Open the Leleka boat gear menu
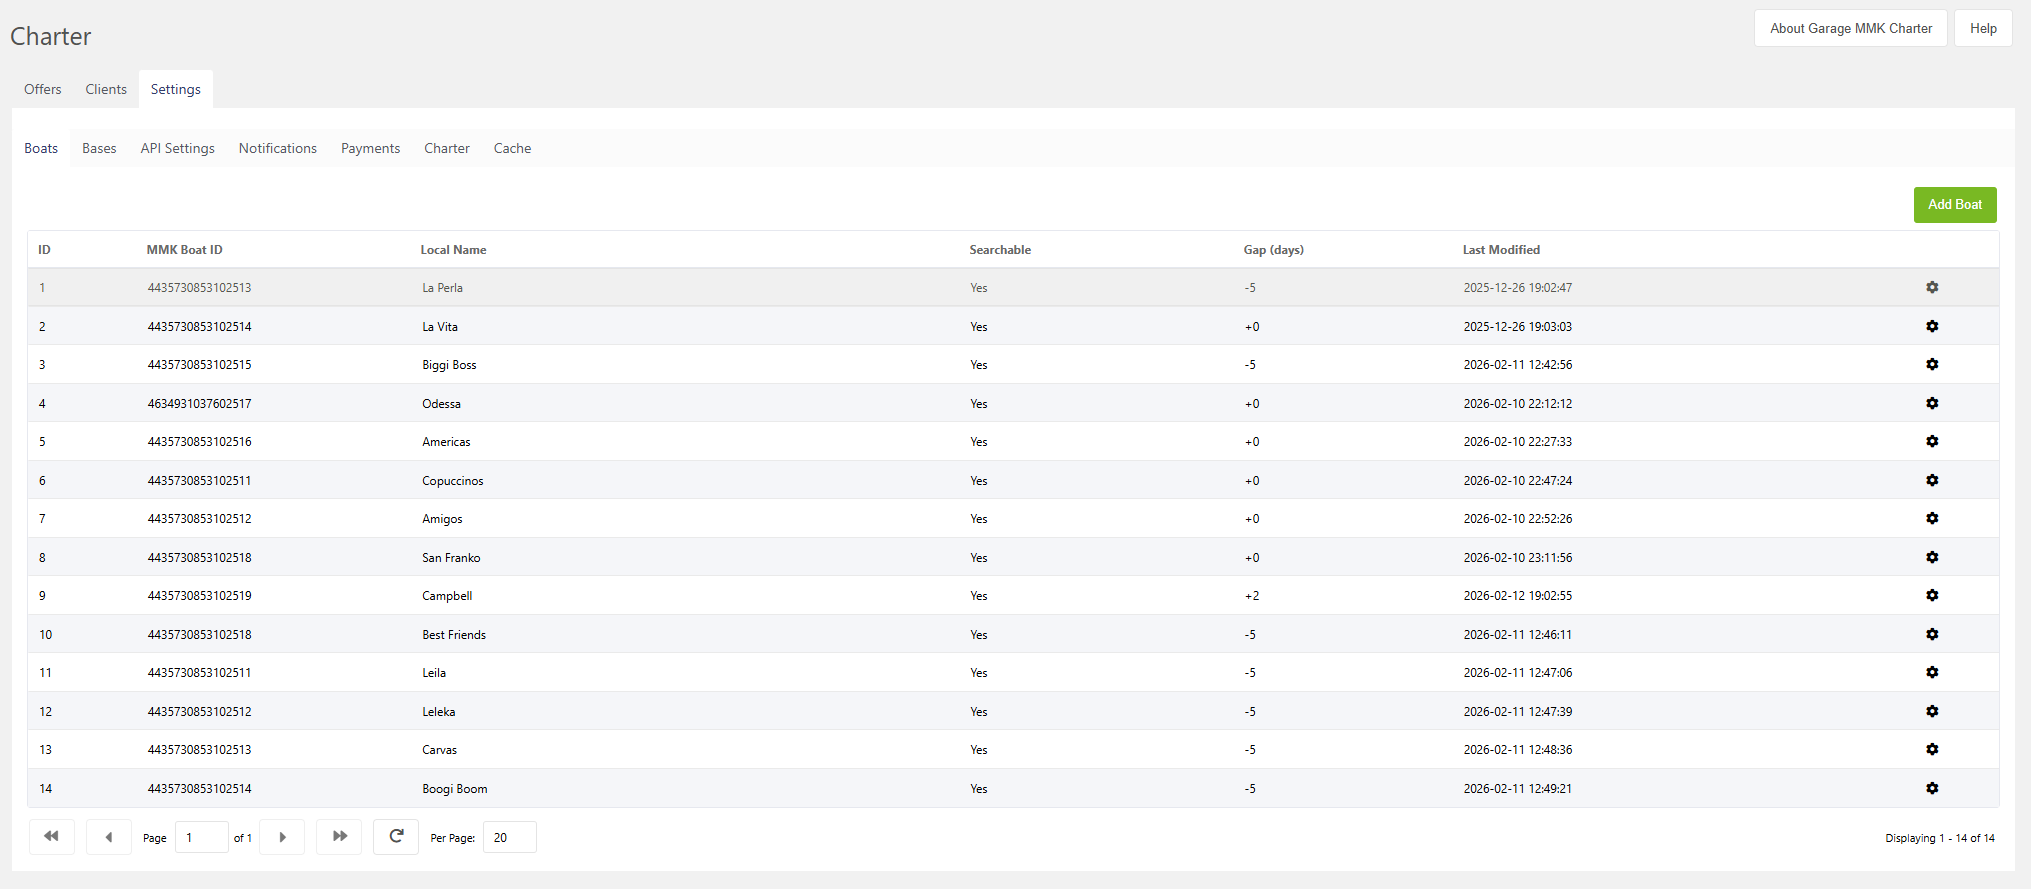This screenshot has height=889, width=2031. [x=1932, y=711]
